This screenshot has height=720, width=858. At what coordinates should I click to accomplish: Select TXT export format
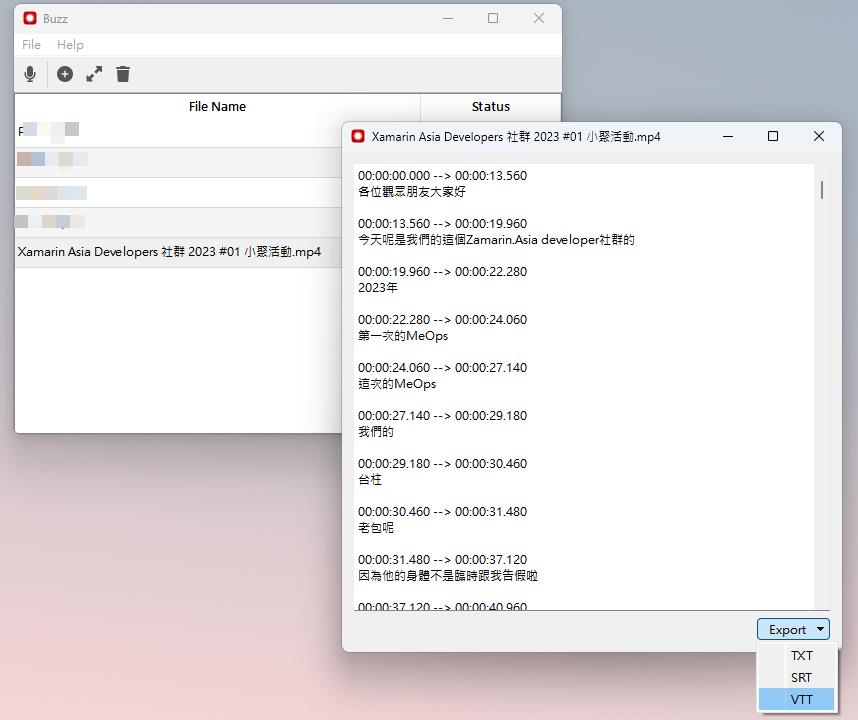click(x=801, y=655)
